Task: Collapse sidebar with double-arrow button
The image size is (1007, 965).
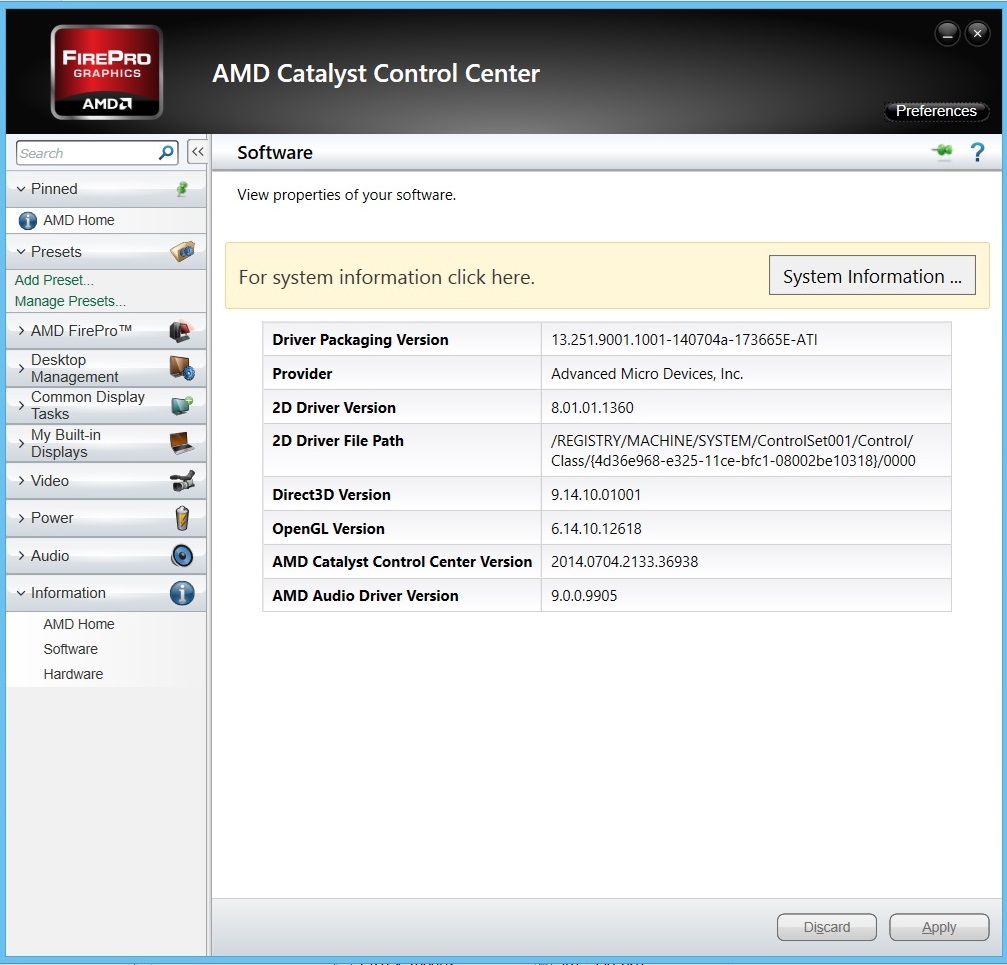Action: pyautogui.click(x=197, y=152)
